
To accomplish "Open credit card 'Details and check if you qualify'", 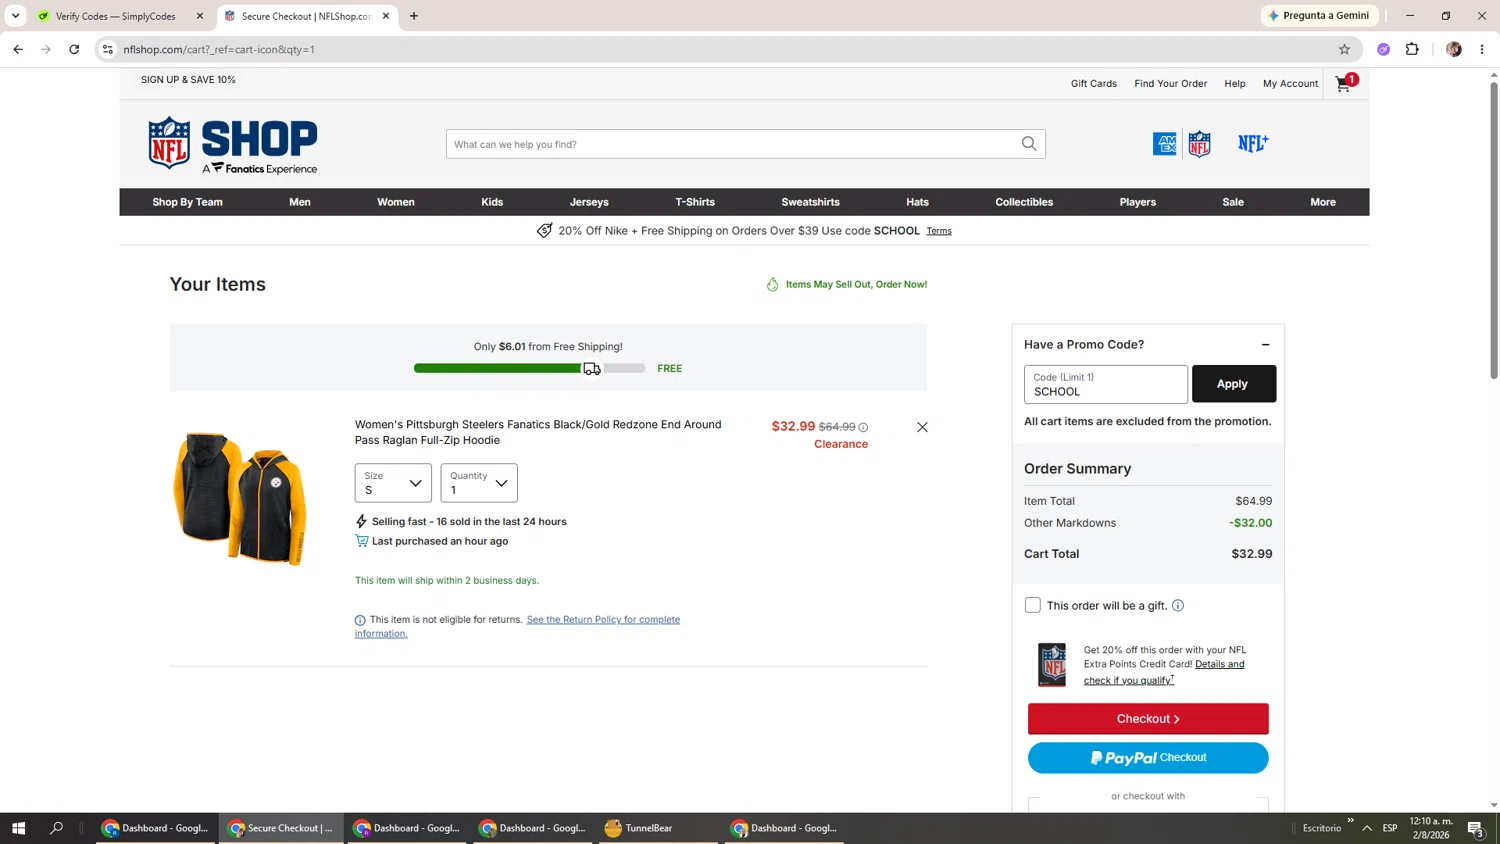I will [x=1164, y=672].
